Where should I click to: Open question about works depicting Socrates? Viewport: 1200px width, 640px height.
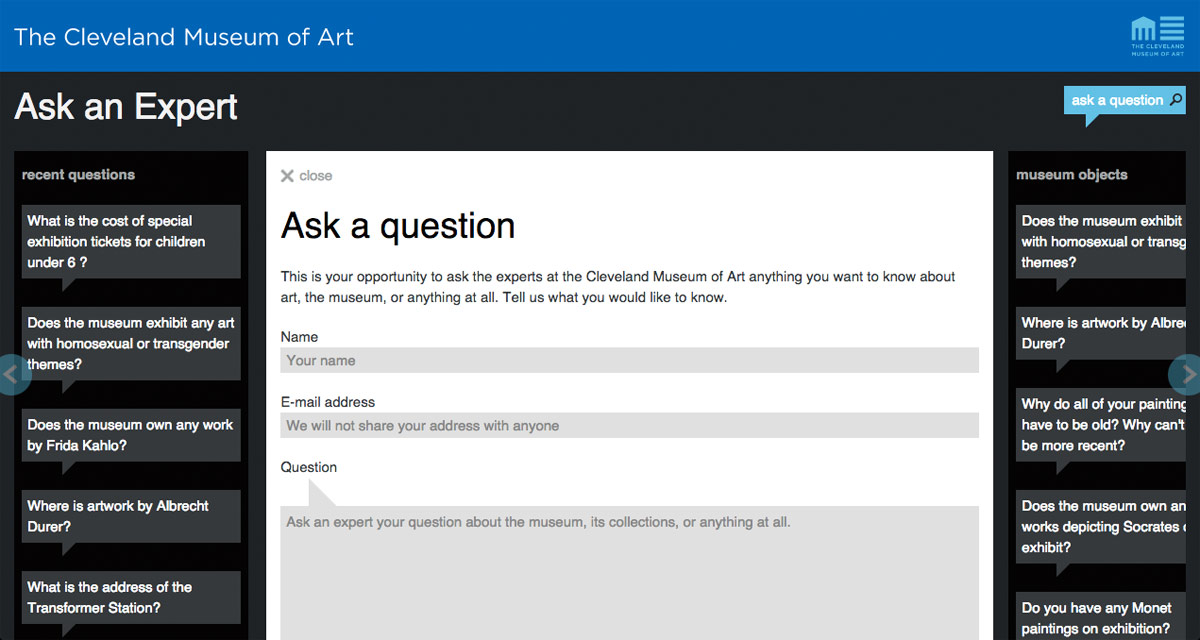point(1101,526)
